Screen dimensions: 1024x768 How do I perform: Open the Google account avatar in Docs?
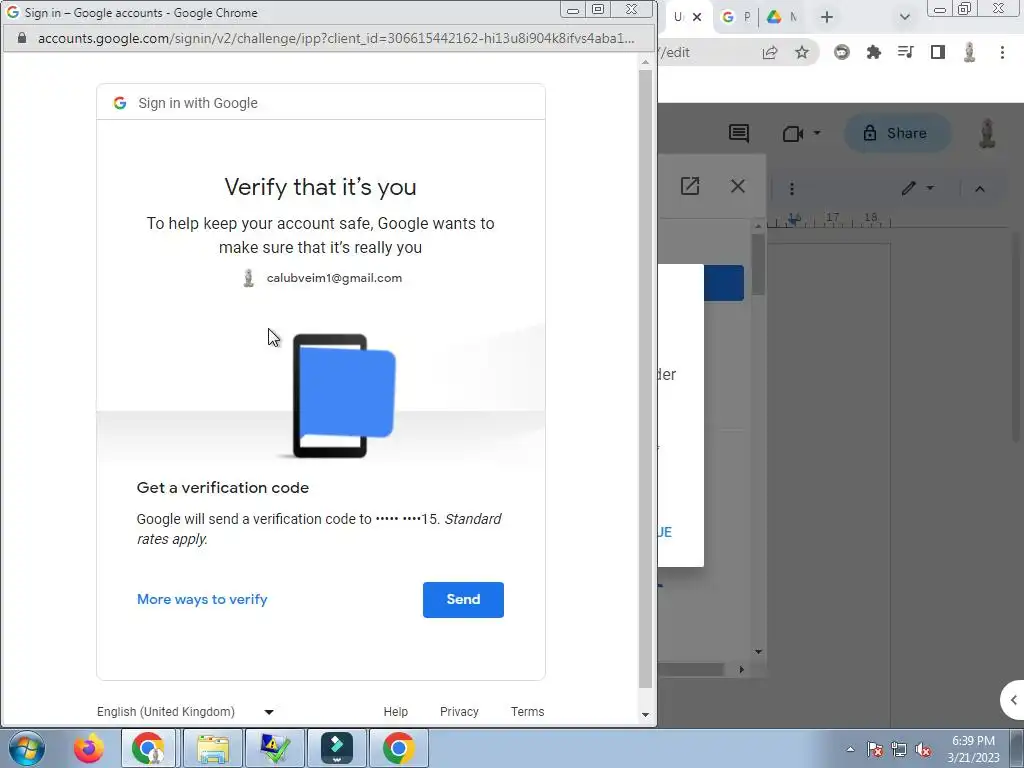(987, 133)
